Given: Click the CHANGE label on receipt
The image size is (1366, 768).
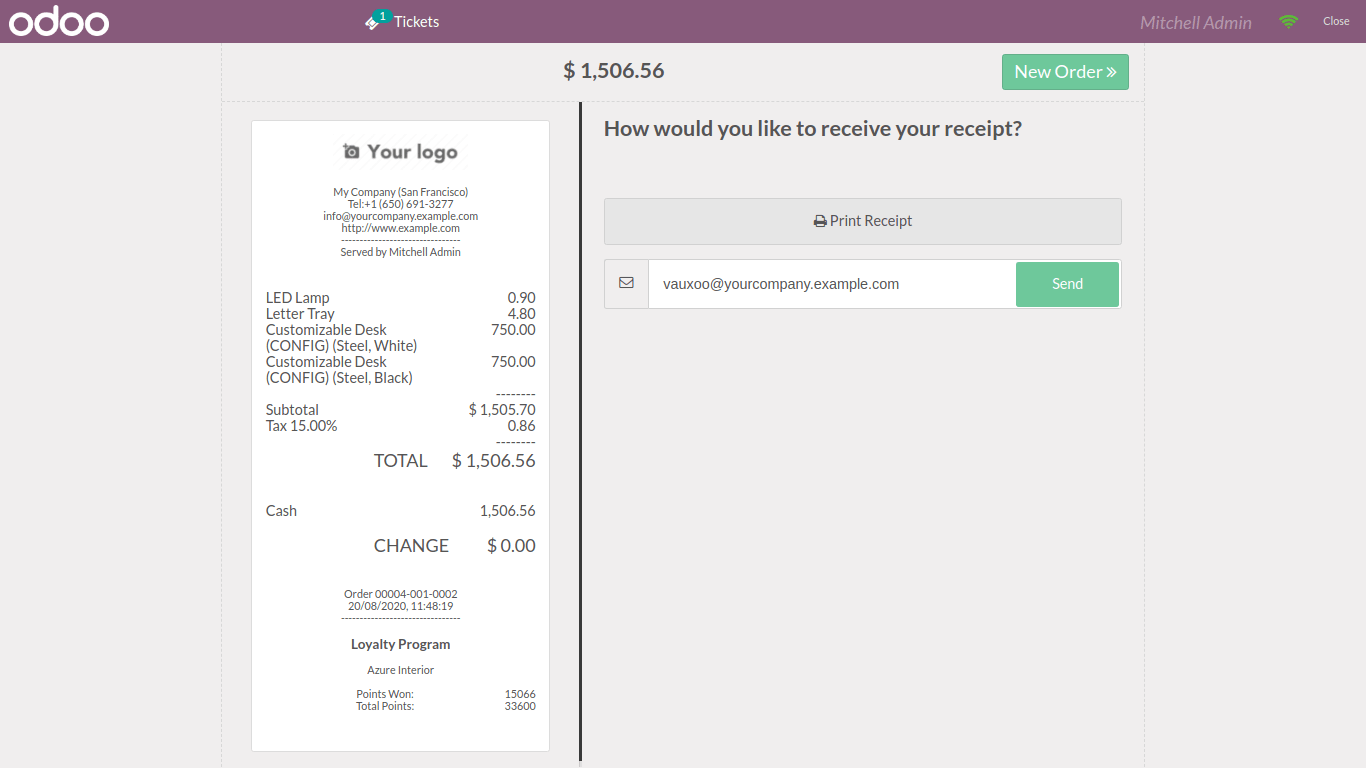Looking at the screenshot, I should [x=411, y=546].
